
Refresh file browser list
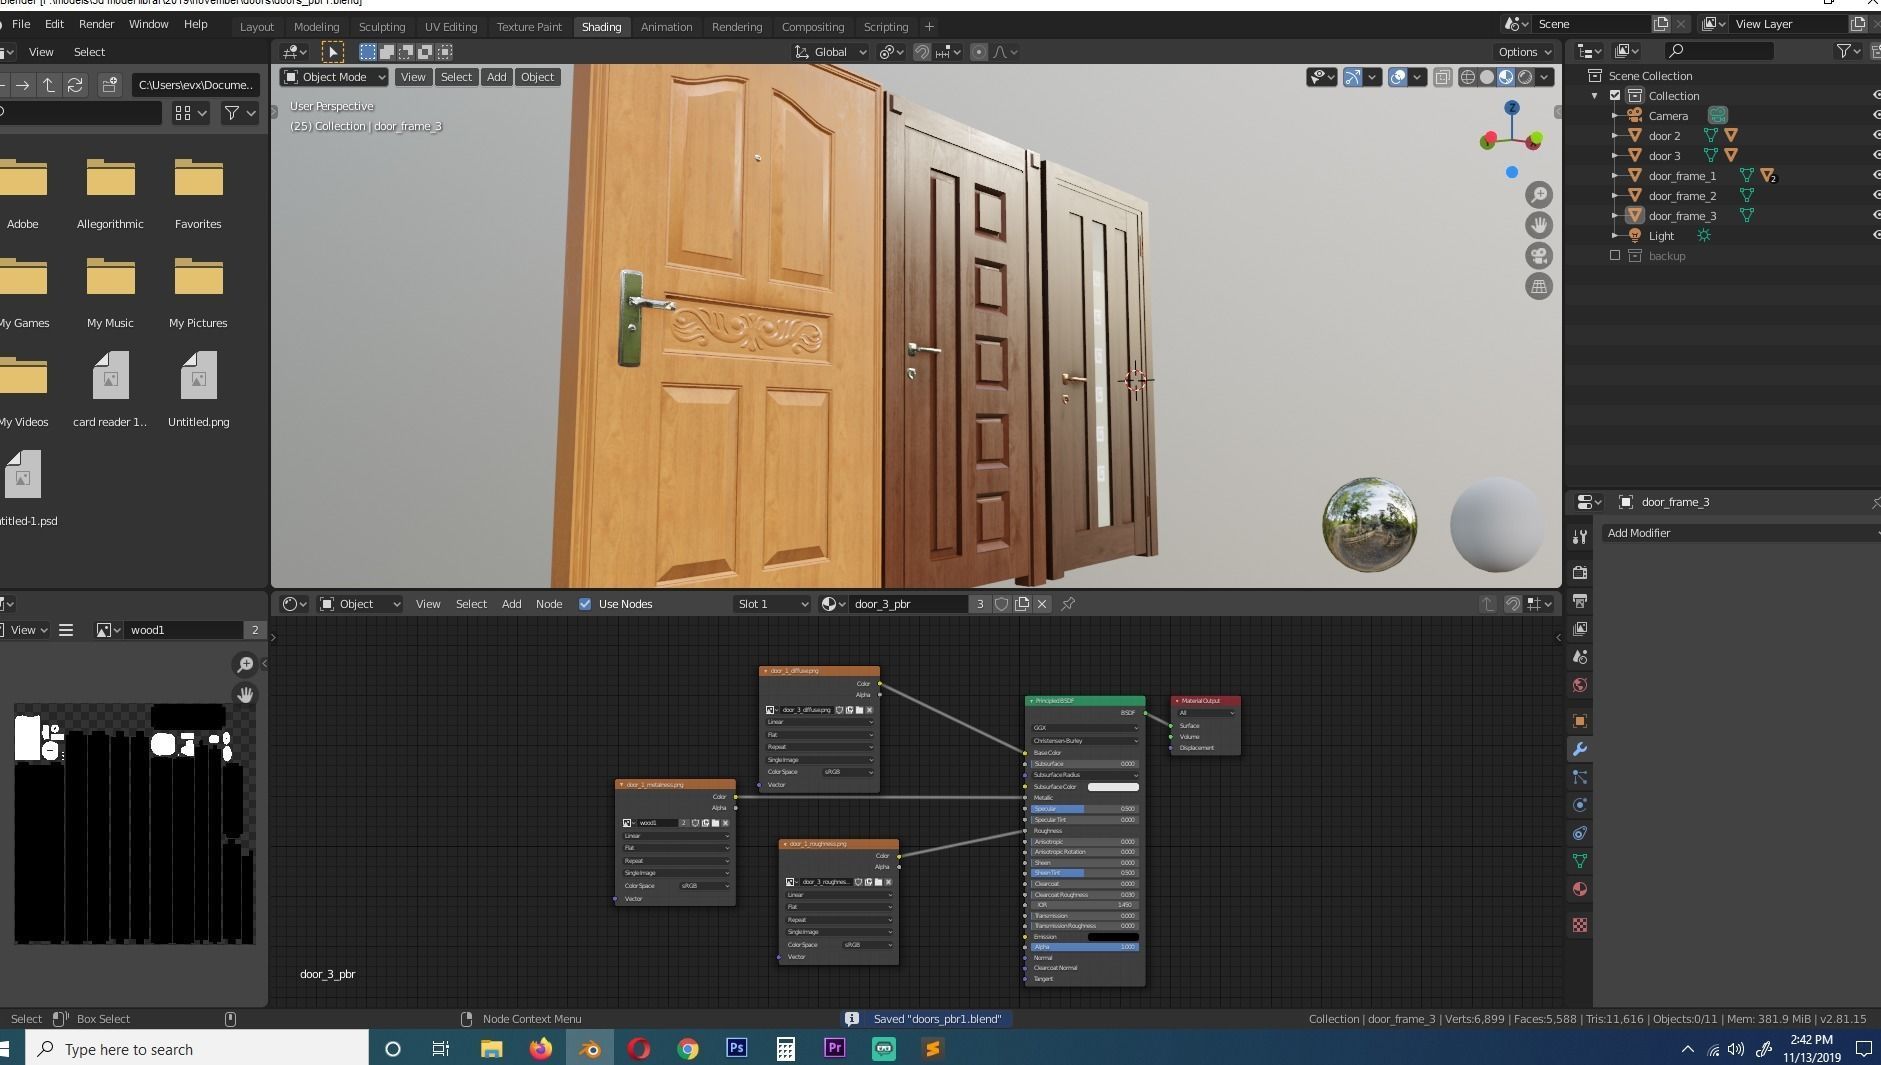click(75, 85)
